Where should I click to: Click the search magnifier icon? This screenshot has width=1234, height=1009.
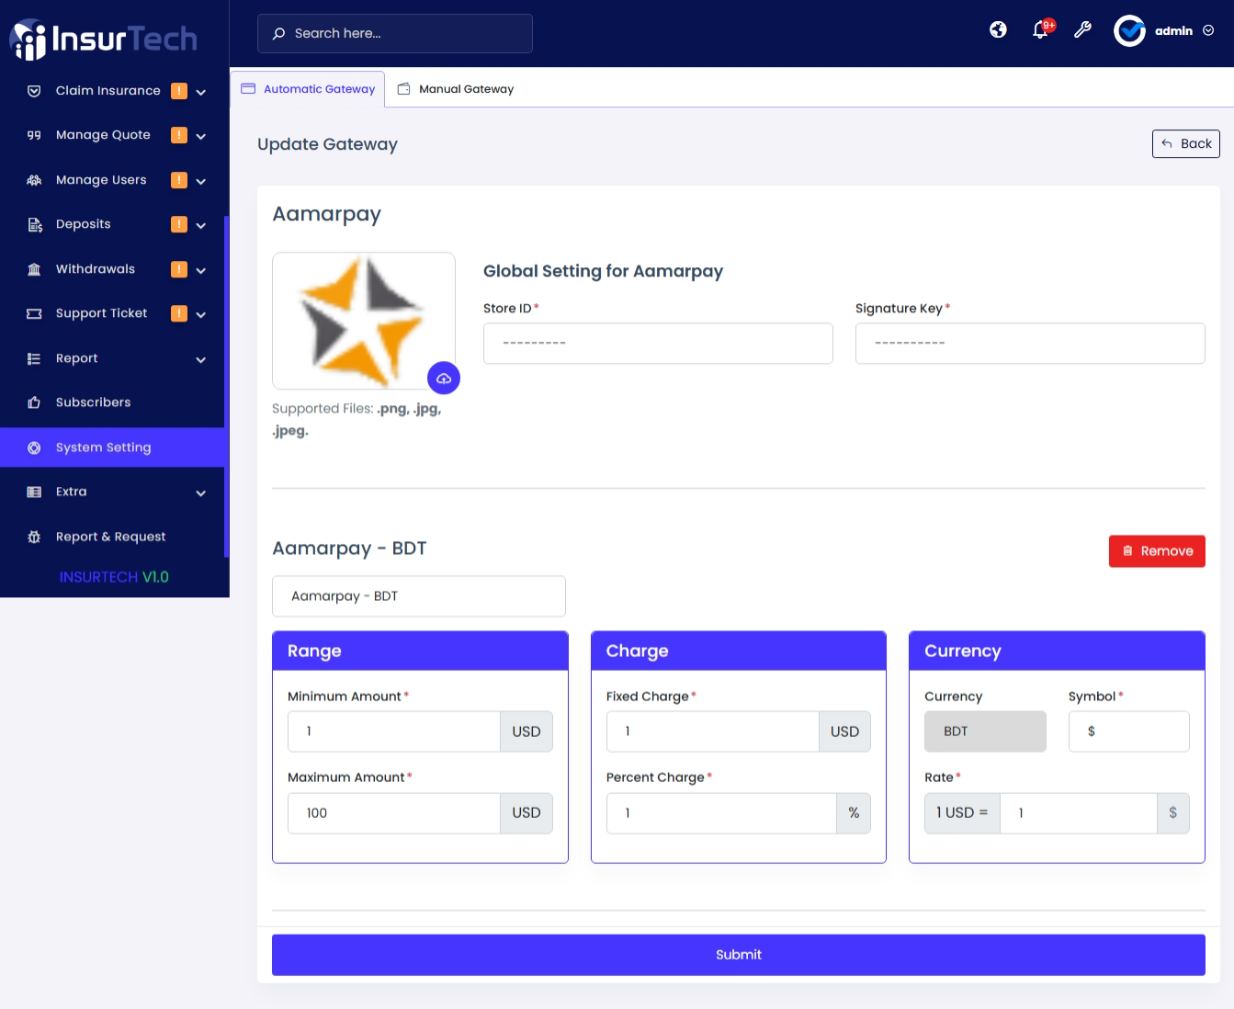(x=279, y=33)
